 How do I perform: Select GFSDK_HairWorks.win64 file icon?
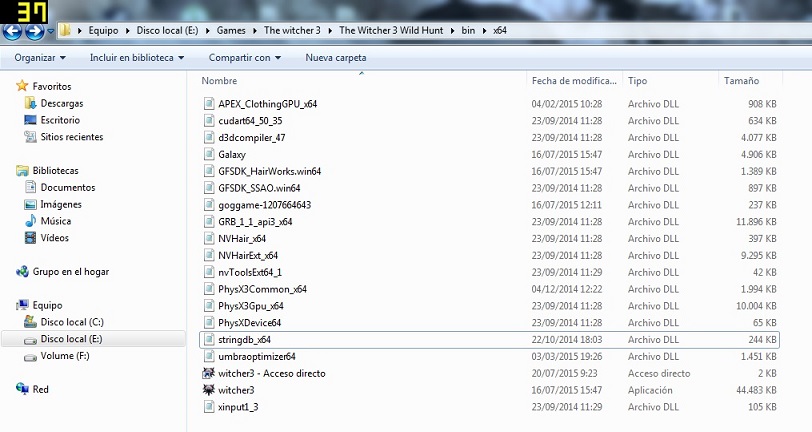(x=209, y=171)
